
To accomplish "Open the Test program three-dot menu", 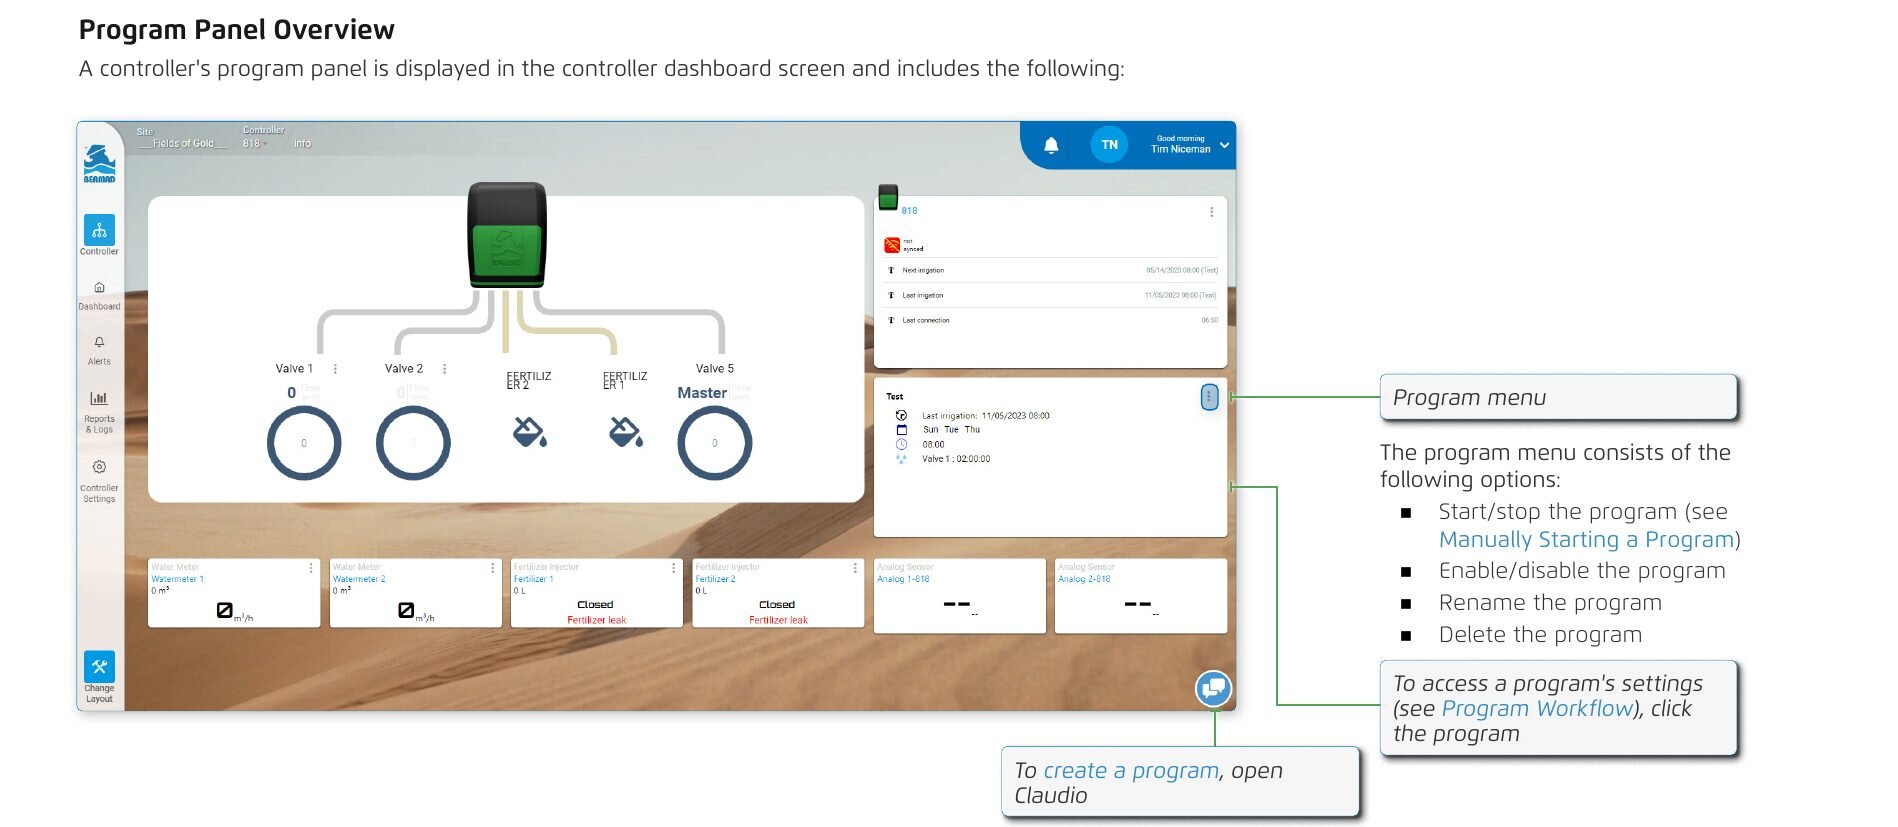I will click(x=1209, y=397).
